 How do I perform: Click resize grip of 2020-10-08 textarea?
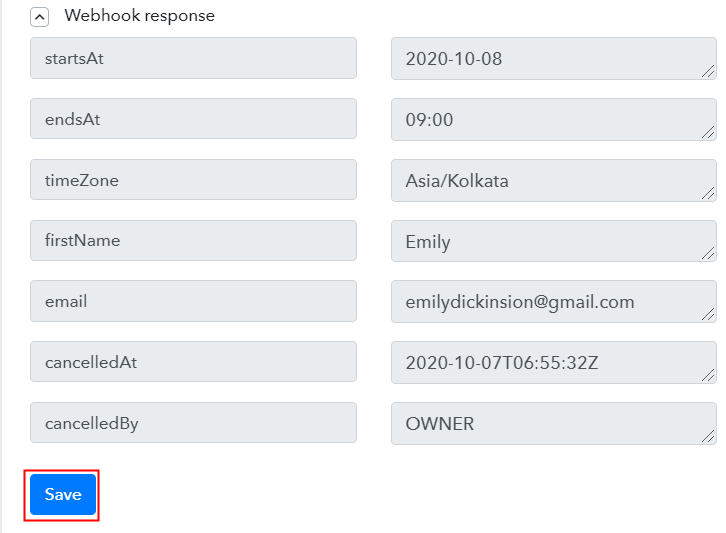pyautogui.click(x=708, y=72)
